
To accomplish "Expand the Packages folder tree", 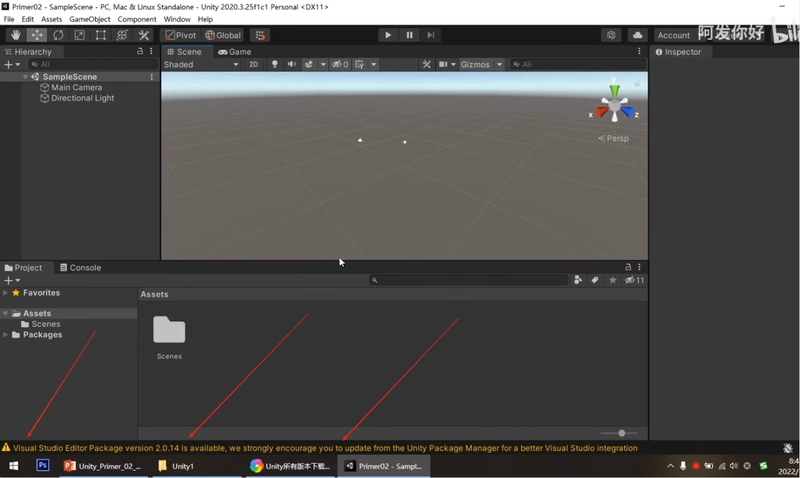I will click(x=5, y=335).
